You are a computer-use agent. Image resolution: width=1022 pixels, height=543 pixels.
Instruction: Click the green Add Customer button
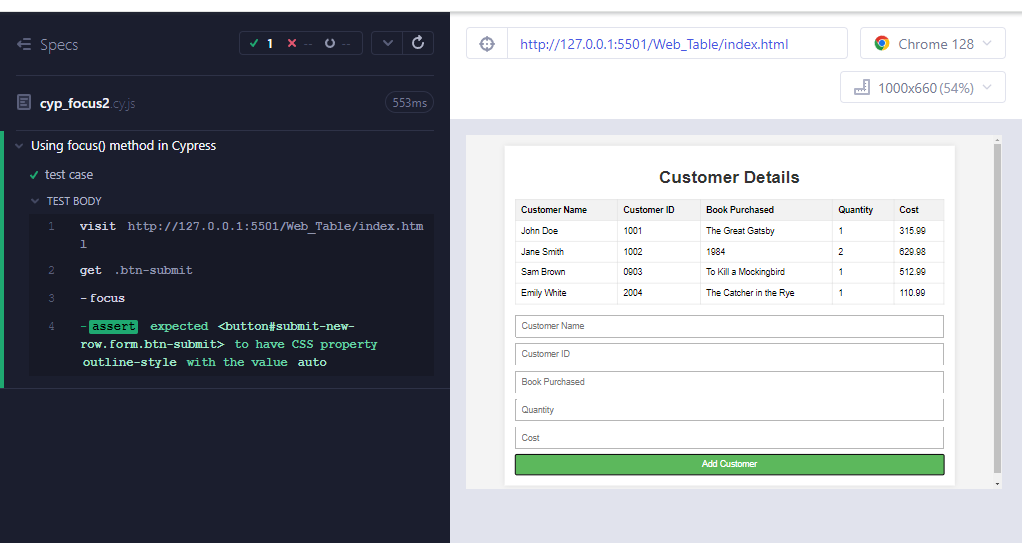pos(729,464)
